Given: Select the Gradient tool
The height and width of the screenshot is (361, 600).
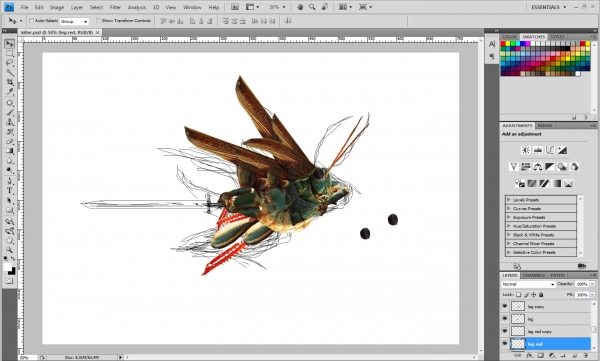Looking at the screenshot, I should point(10,151).
